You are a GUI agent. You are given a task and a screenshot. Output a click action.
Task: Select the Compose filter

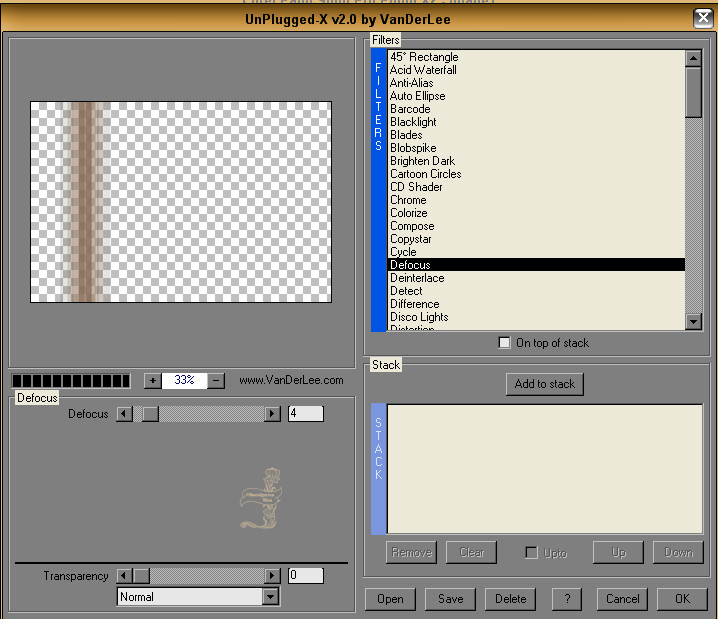pyautogui.click(x=536, y=226)
